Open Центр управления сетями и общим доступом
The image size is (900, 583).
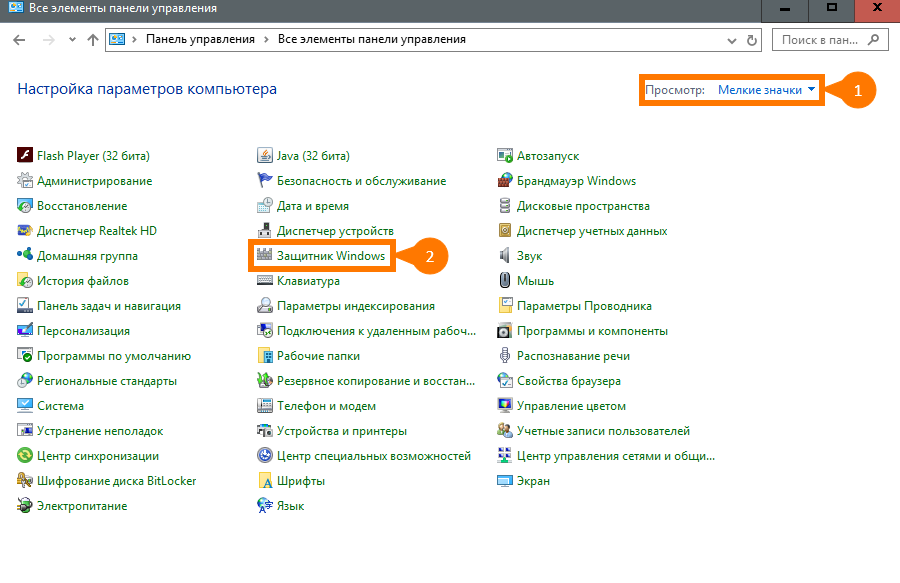click(x=616, y=456)
